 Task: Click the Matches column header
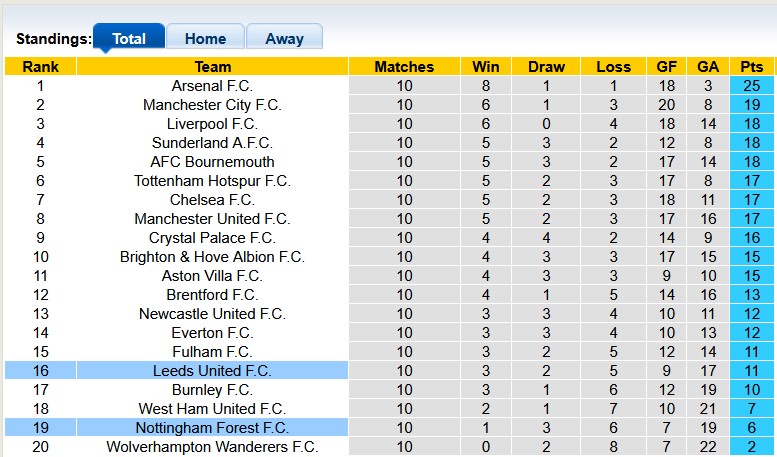pyautogui.click(x=404, y=67)
